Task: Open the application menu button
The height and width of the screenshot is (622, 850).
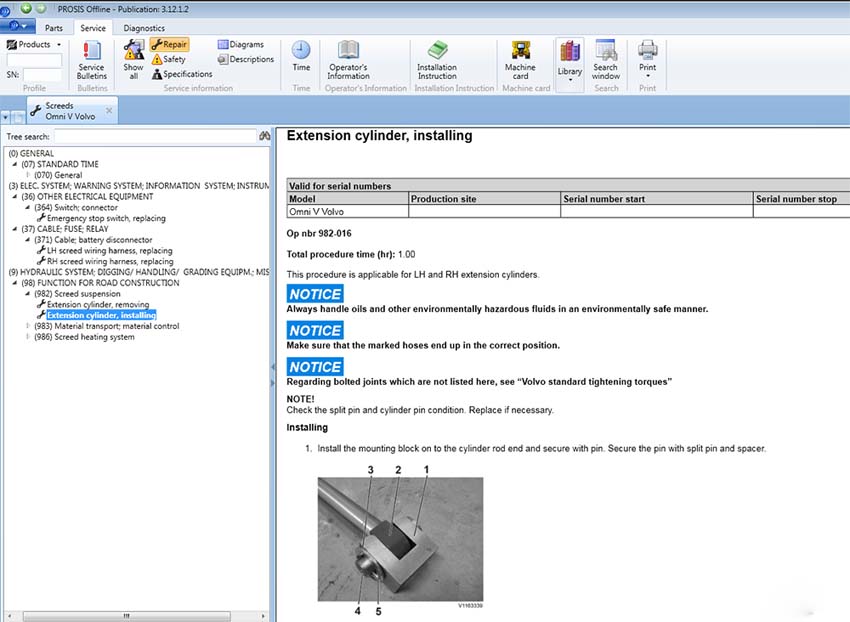Action: 17,25
